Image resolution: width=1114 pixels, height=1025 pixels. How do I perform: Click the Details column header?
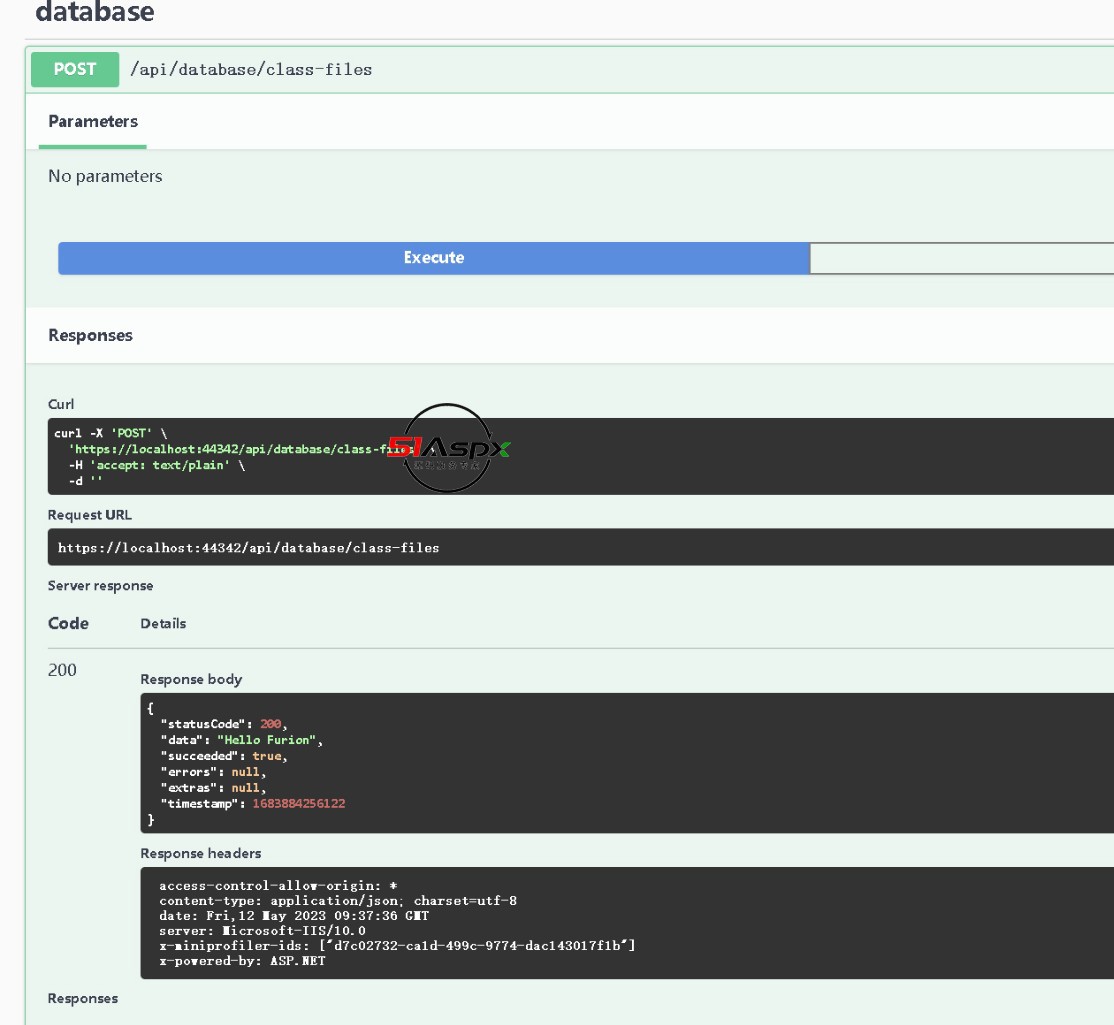tap(163, 624)
